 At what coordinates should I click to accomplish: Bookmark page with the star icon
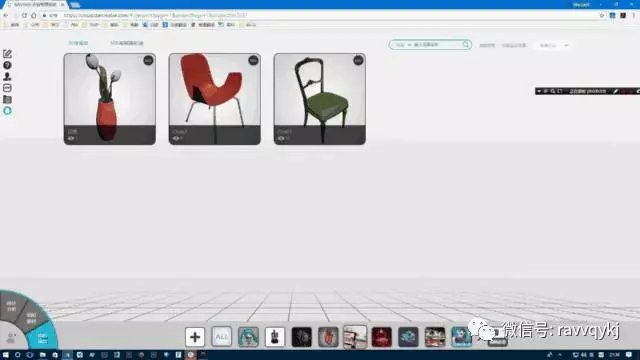tap(602, 16)
